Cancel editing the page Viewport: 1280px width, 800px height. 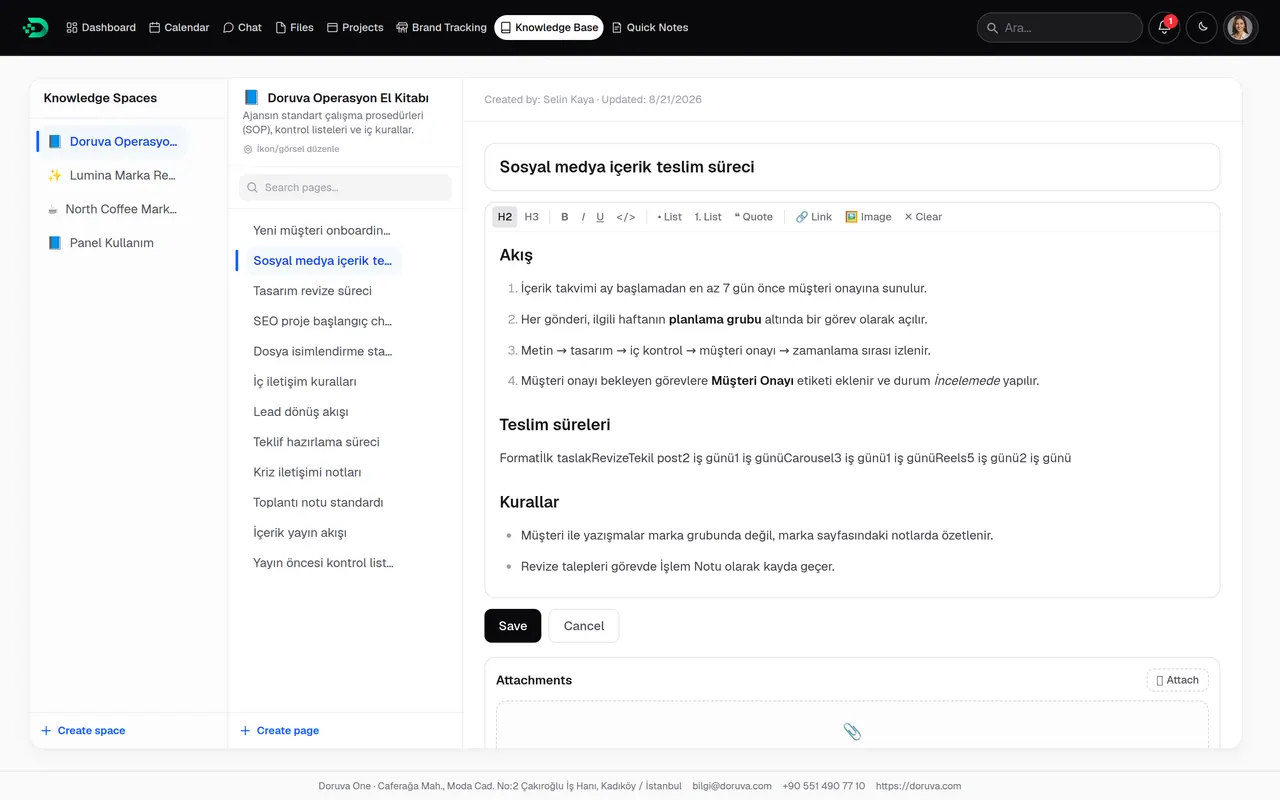[584, 626]
